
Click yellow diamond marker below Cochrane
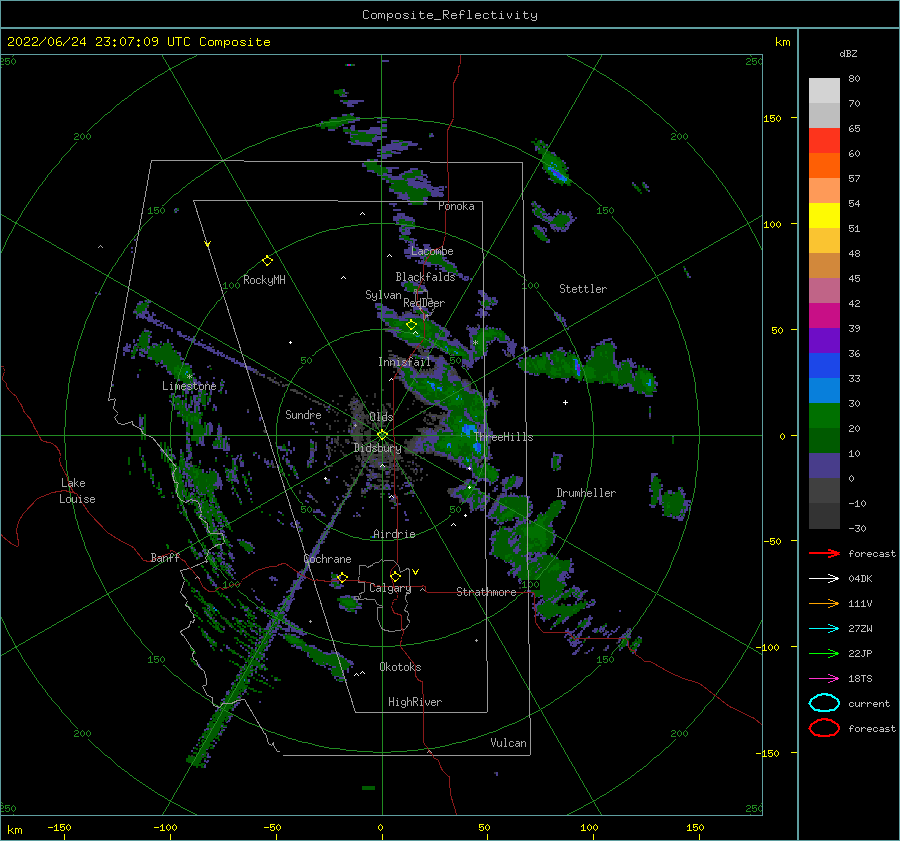[x=343, y=577]
